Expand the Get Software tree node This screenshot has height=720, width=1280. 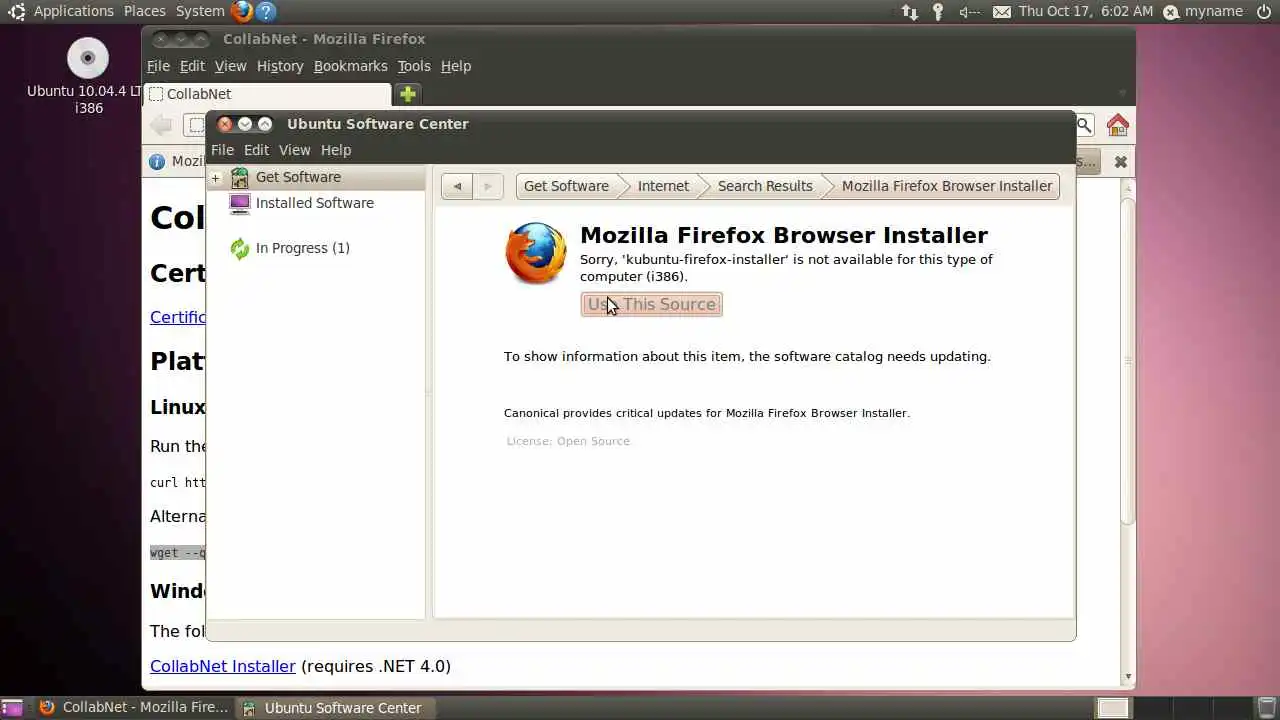(x=215, y=178)
